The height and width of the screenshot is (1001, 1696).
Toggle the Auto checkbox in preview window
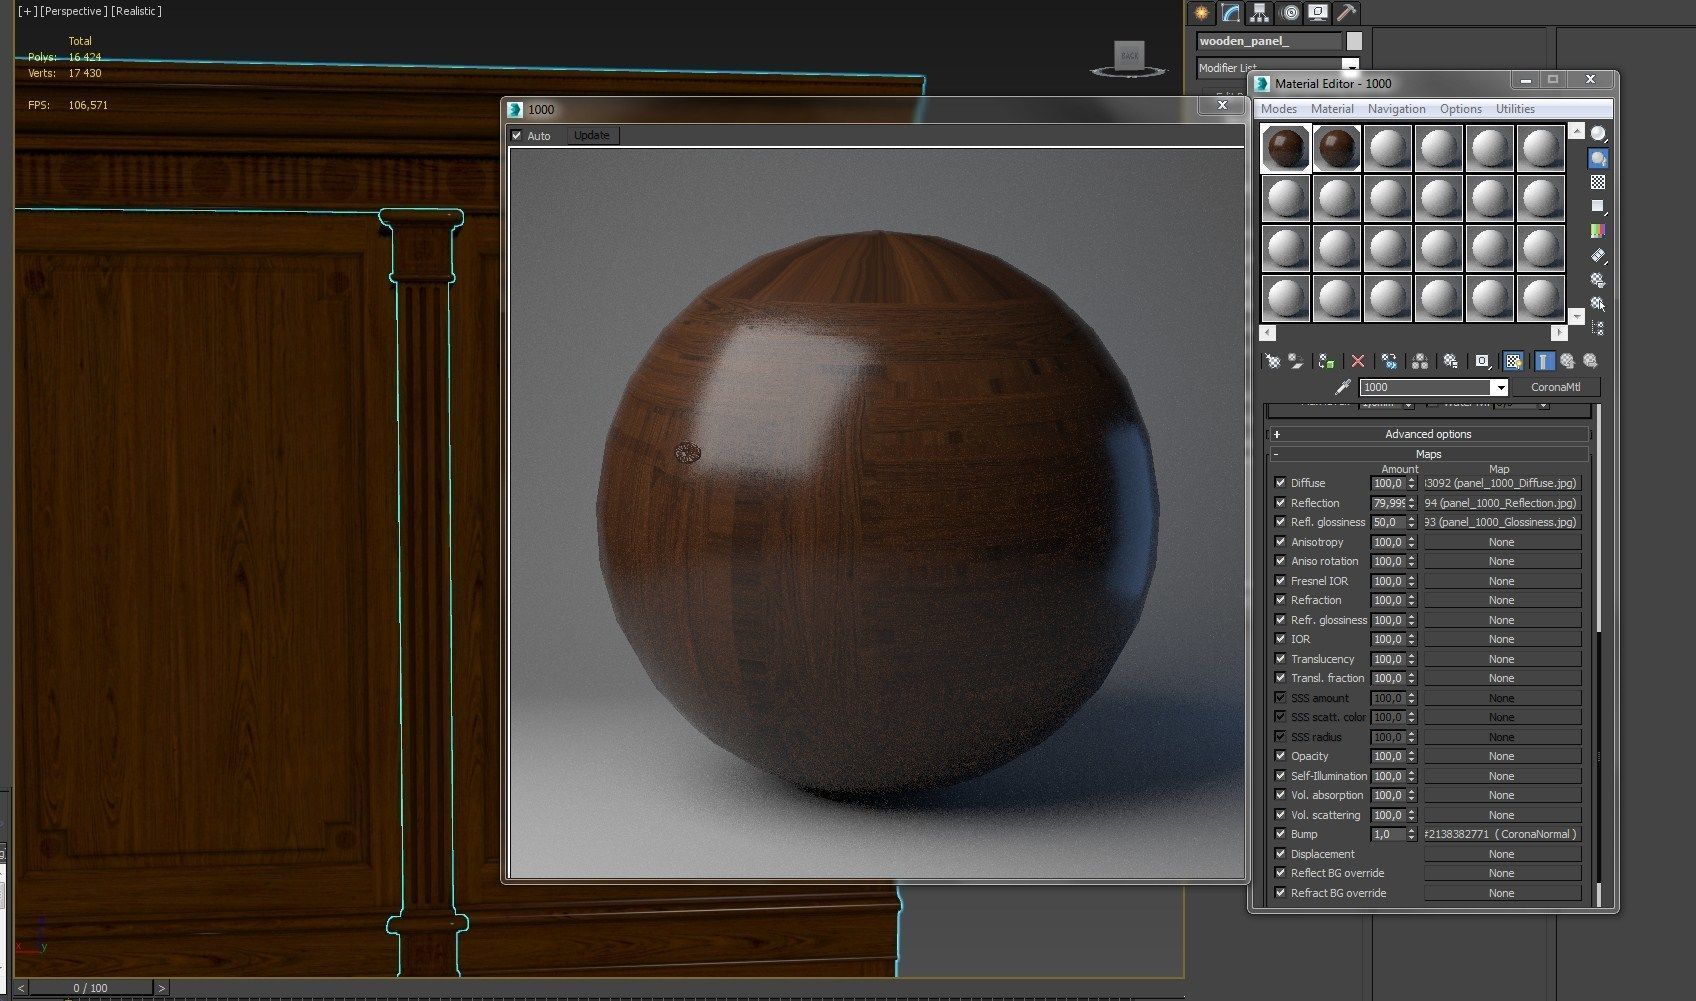(x=516, y=135)
